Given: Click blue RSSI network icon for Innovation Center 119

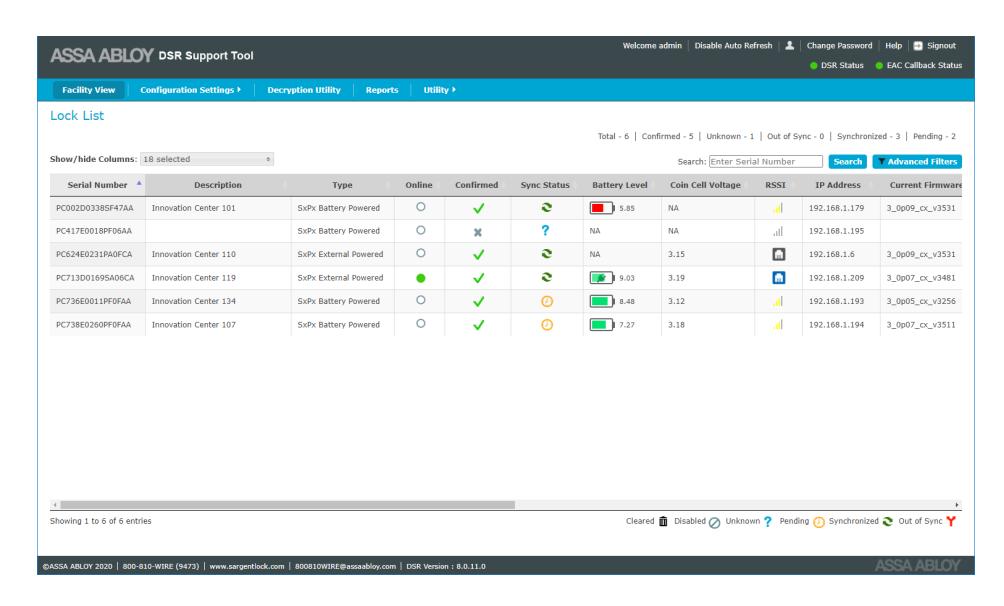Looking at the screenshot, I should [779, 278].
